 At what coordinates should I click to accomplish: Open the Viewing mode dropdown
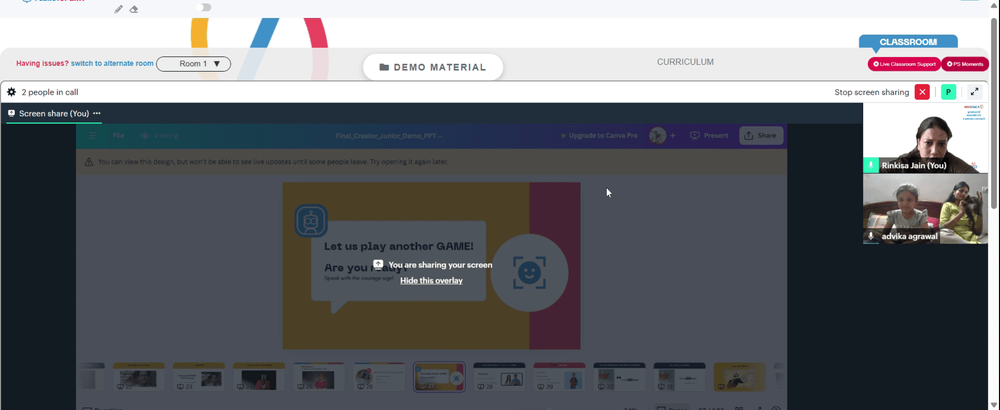click(159, 136)
